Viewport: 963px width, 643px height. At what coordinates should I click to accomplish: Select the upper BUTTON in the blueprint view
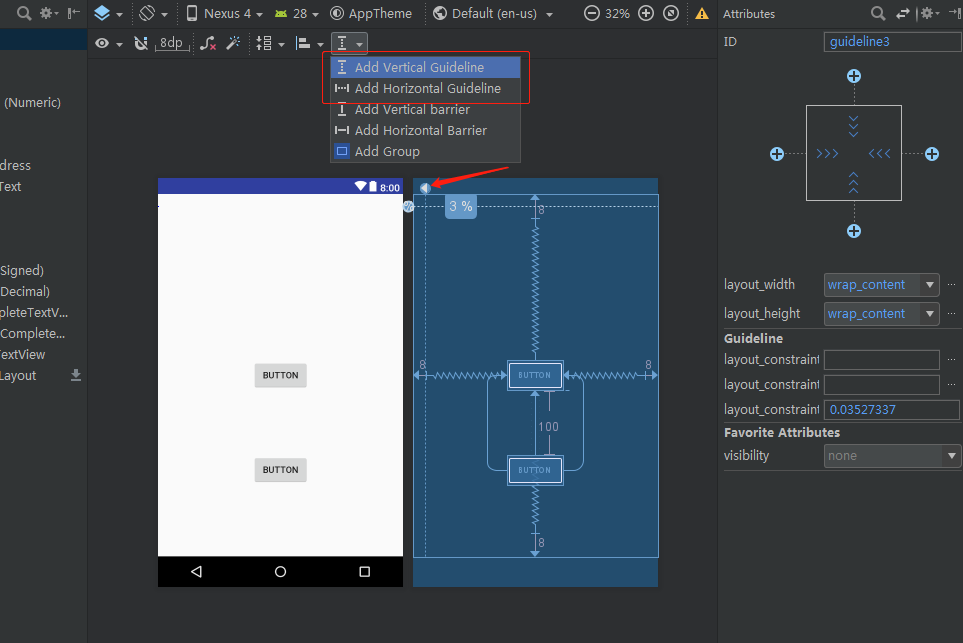pos(535,375)
